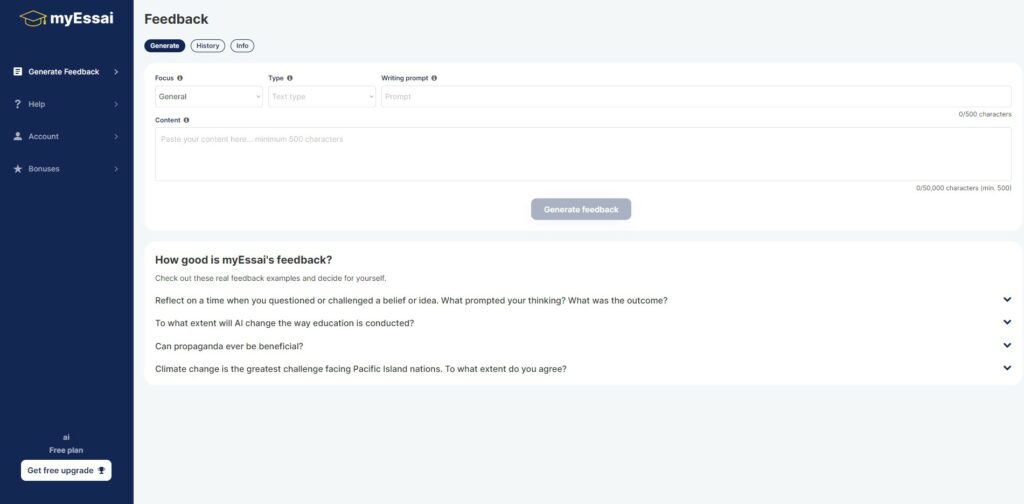Click the Generate feedback button
The width and height of the screenshot is (1024, 504).
581,209
